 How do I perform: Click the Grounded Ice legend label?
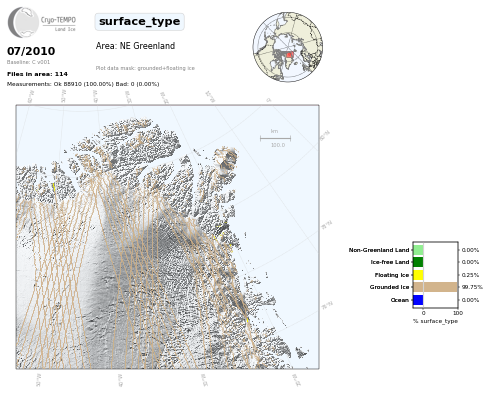coord(389,287)
